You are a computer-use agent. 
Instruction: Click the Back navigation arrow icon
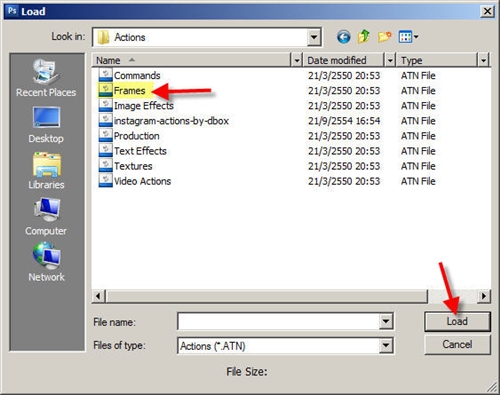(344, 37)
